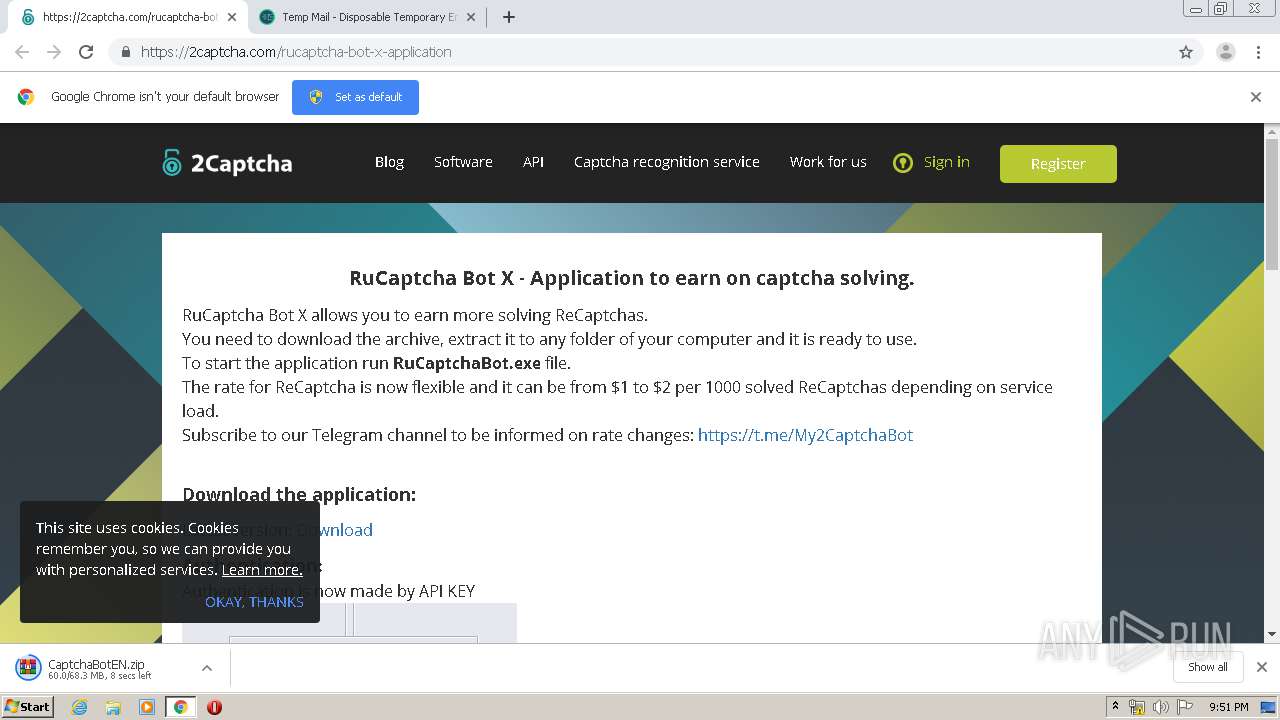The height and width of the screenshot is (720, 1280).
Task: Click Sign in link
Action: coord(946,162)
